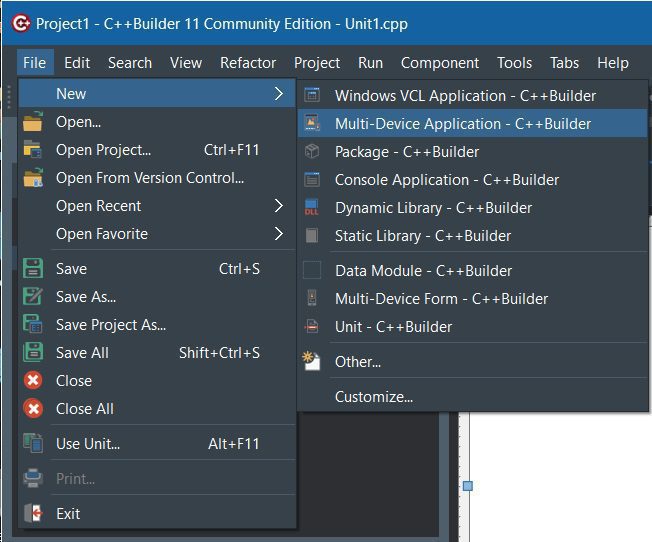This screenshot has height=542, width=652.
Task: Click the Windows VCL Application icon
Action: [x=312, y=95]
